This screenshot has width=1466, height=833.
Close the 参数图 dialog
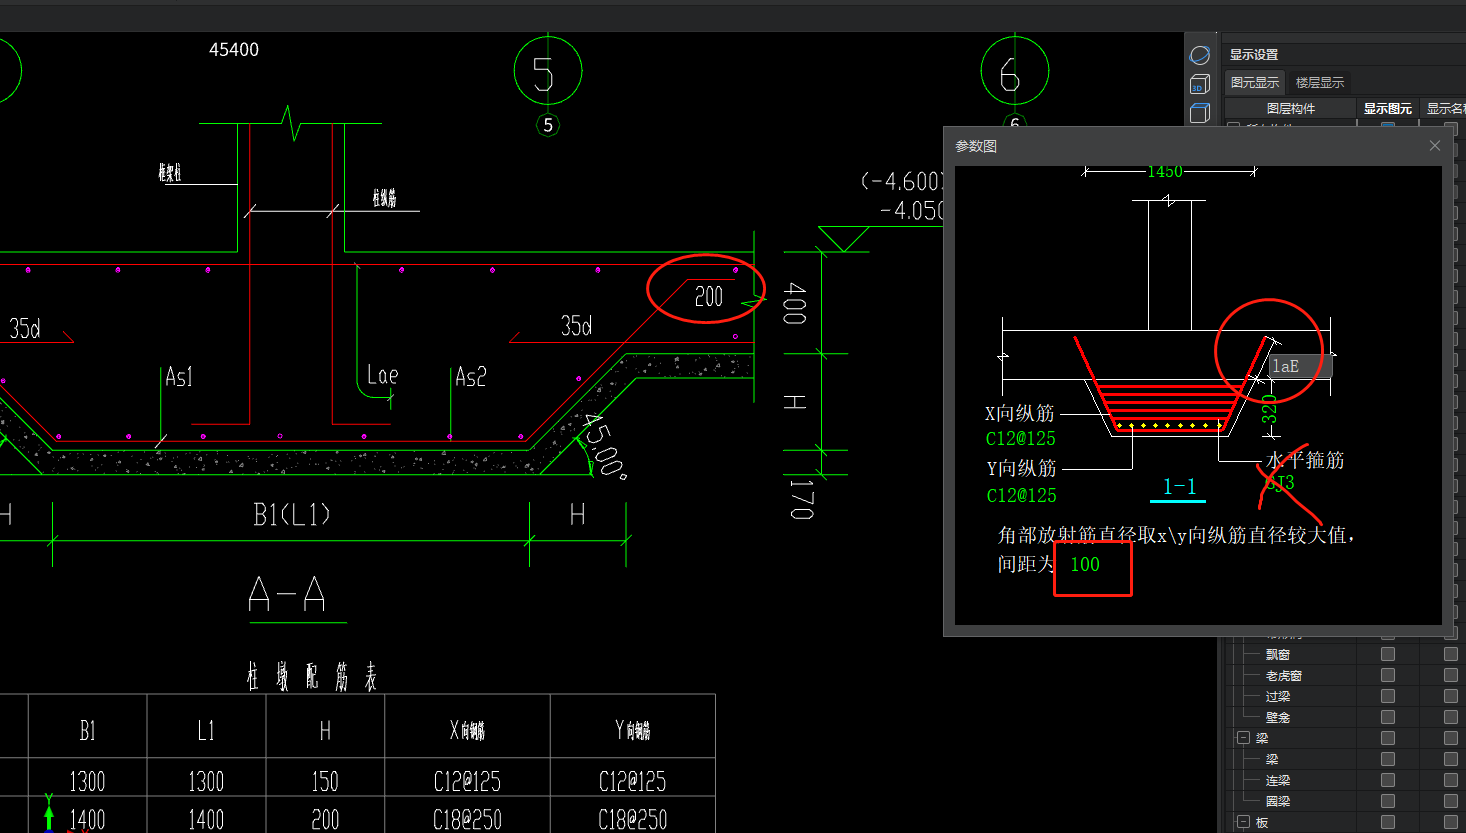(1435, 146)
